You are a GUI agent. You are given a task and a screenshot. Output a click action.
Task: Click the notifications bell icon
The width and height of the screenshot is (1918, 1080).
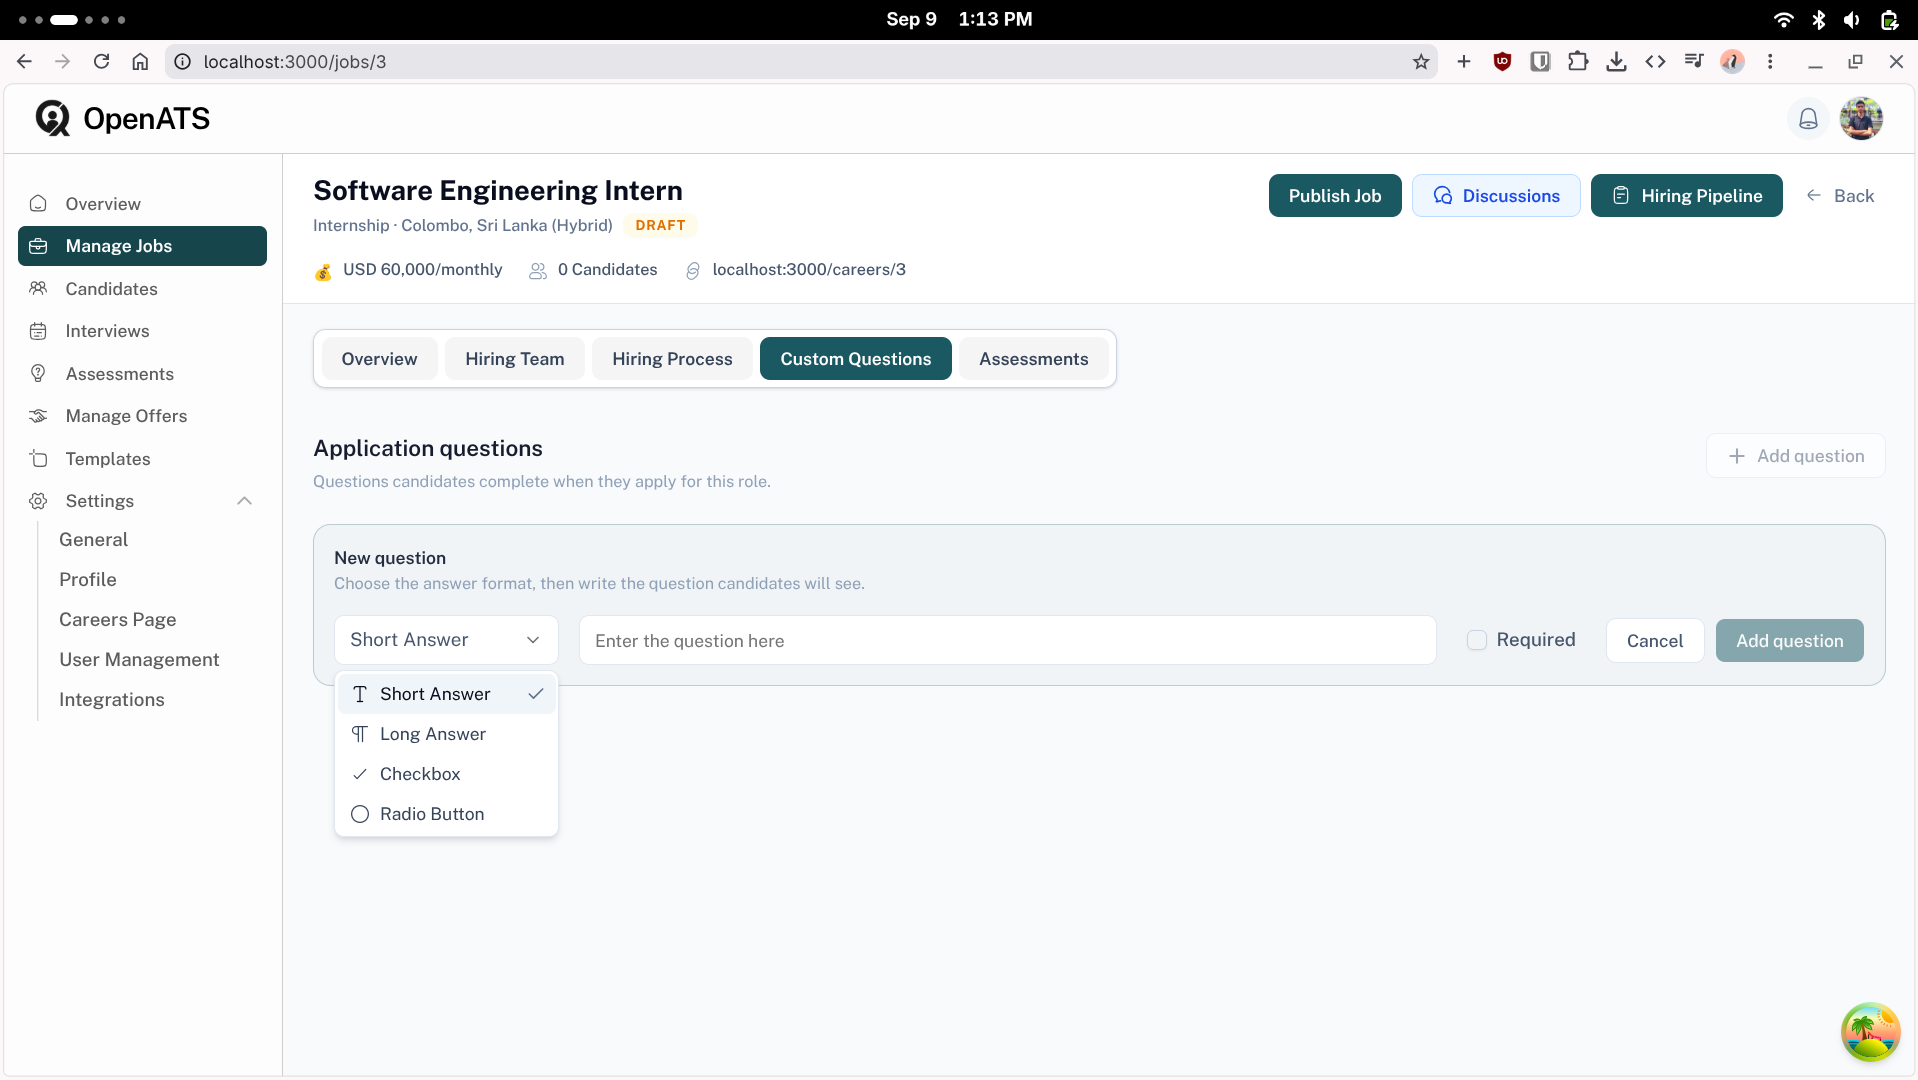coord(1808,119)
